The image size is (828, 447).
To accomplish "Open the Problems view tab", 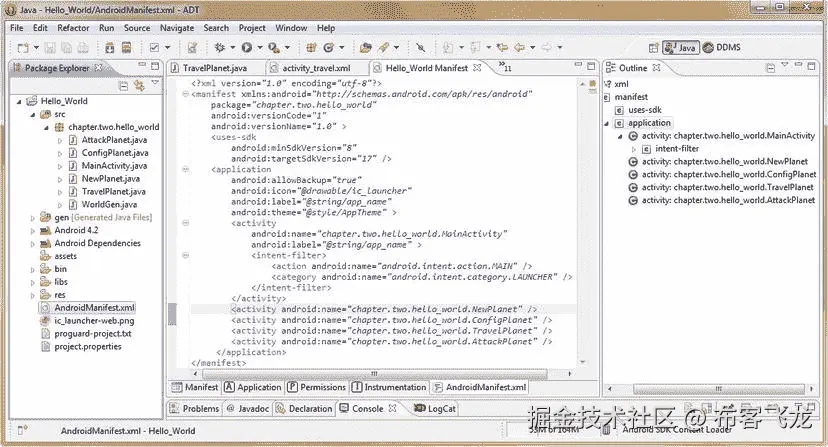I will [195, 408].
